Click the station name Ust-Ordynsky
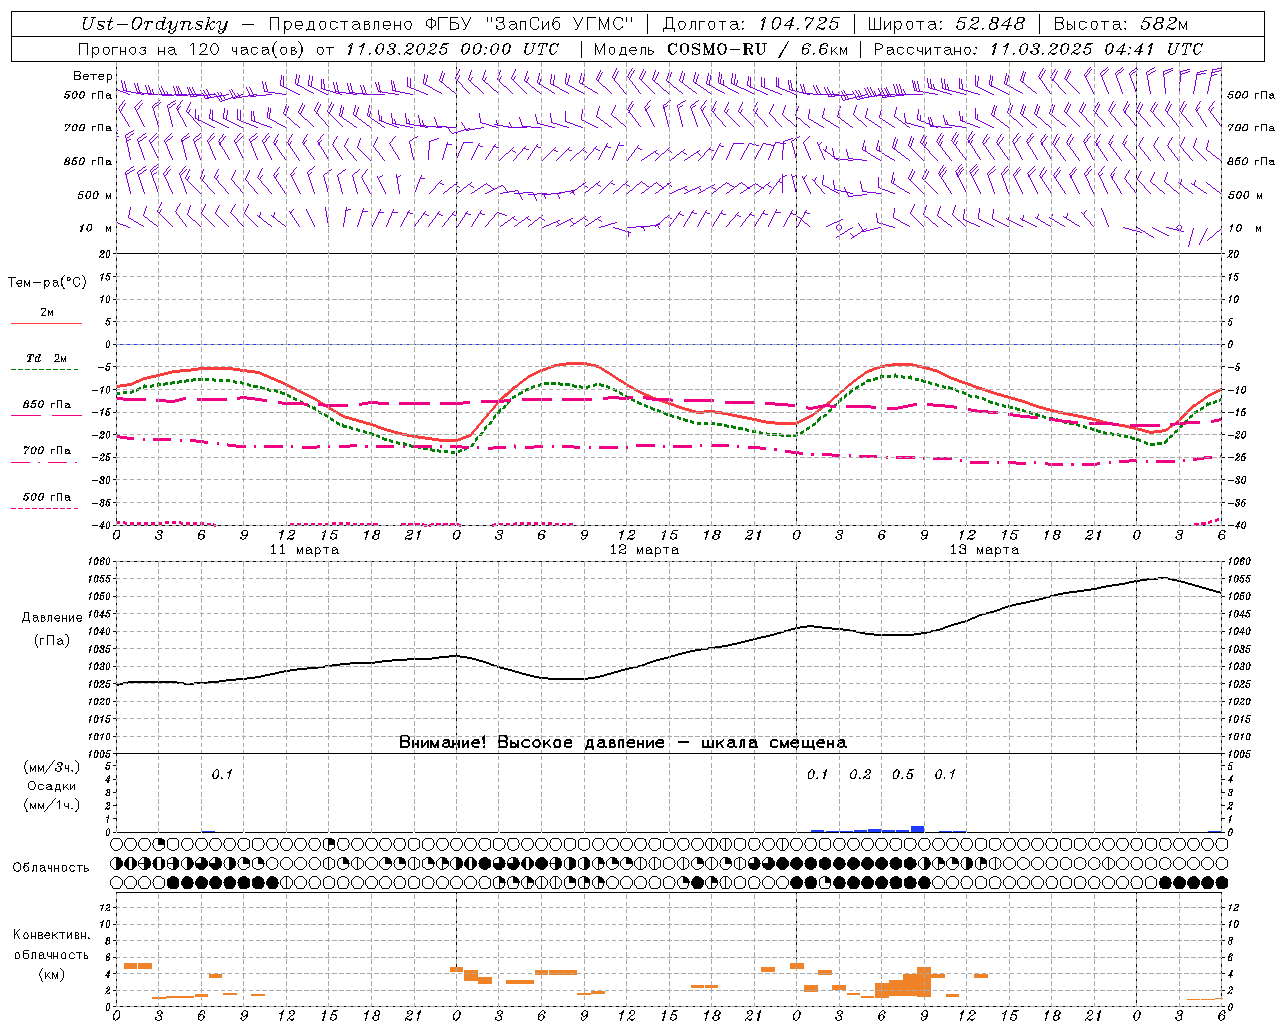The width and height of the screenshot is (1280, 1024). click(155, 24)
